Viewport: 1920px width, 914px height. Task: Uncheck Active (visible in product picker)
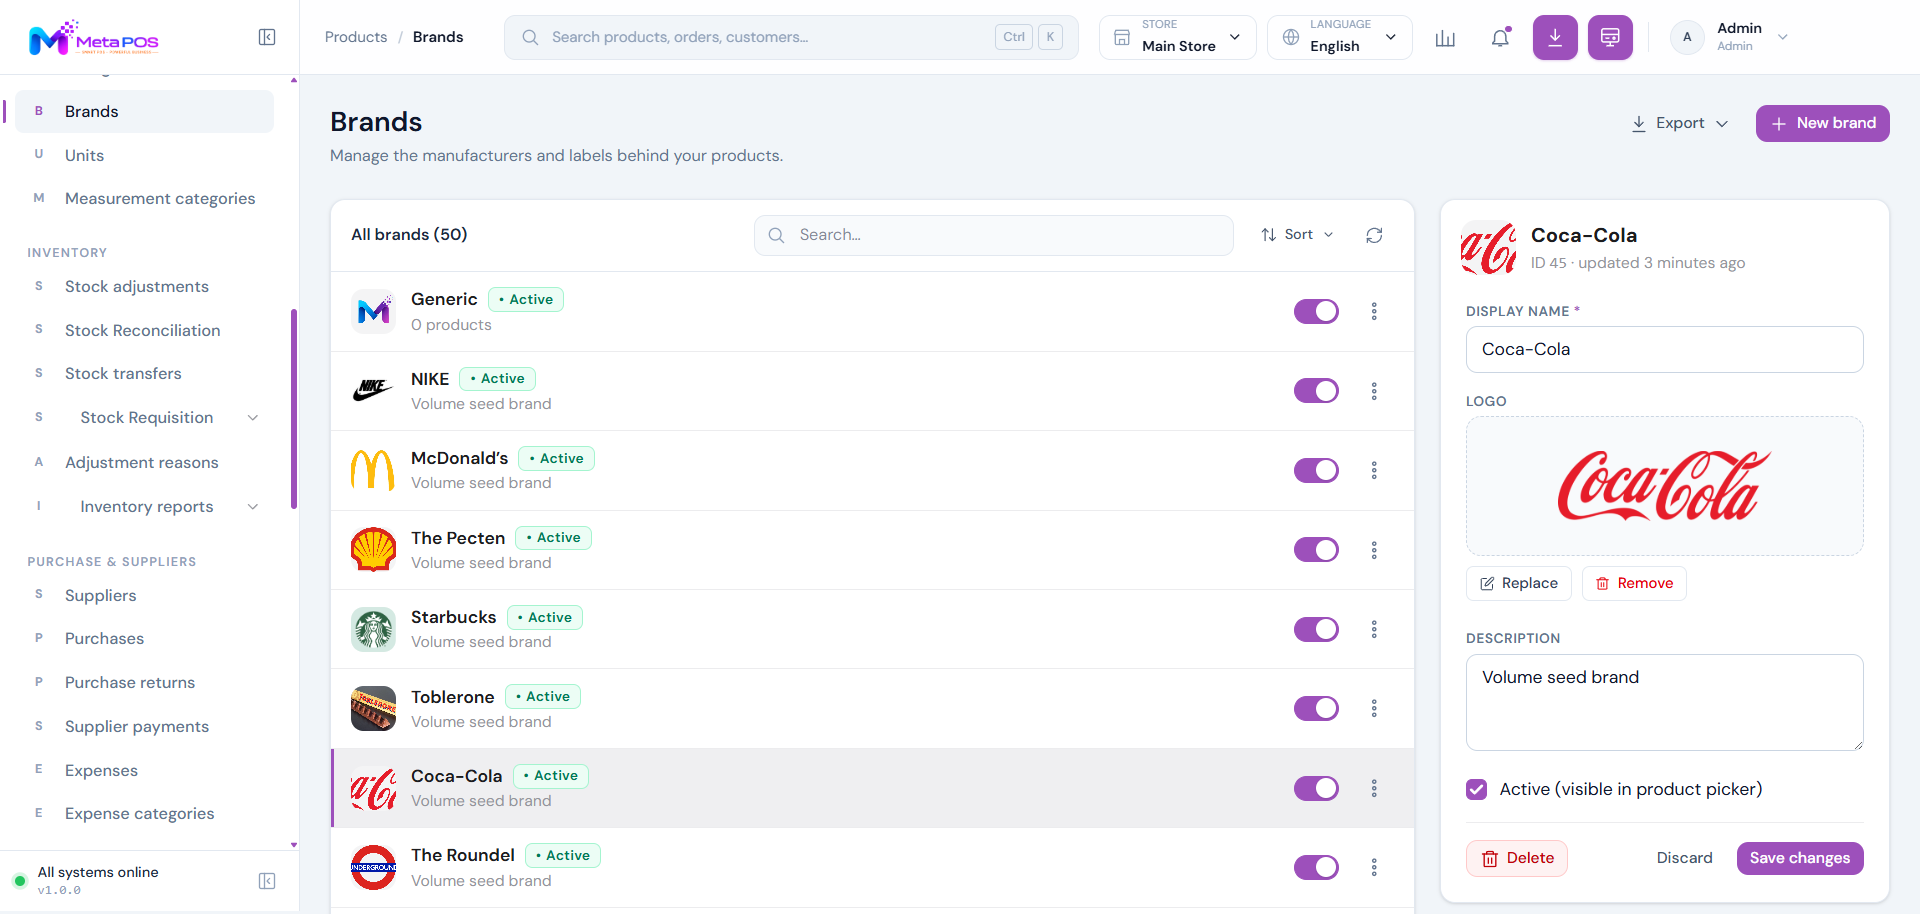coord(1477,789)
